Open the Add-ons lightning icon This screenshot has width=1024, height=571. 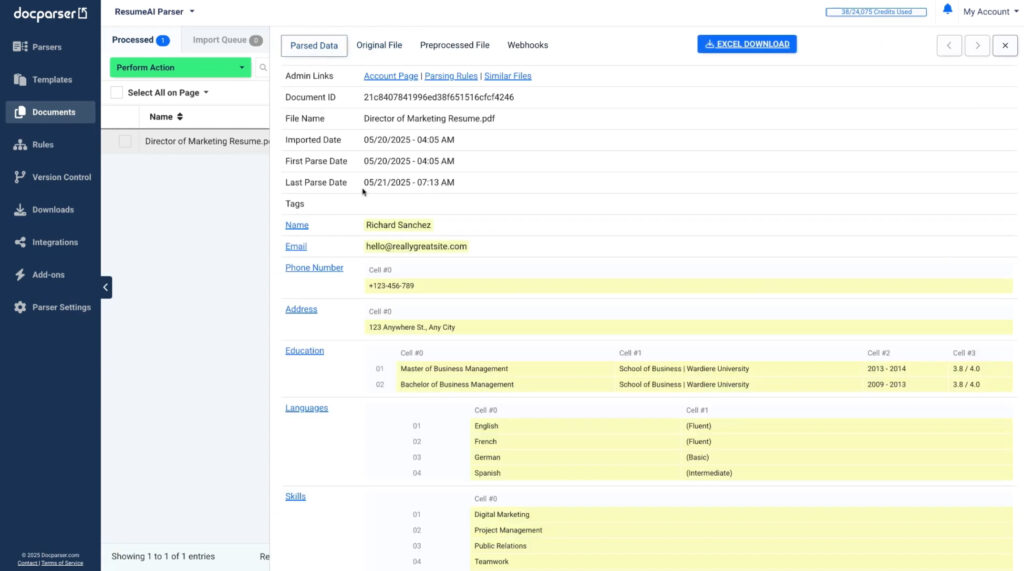point(20,275)
